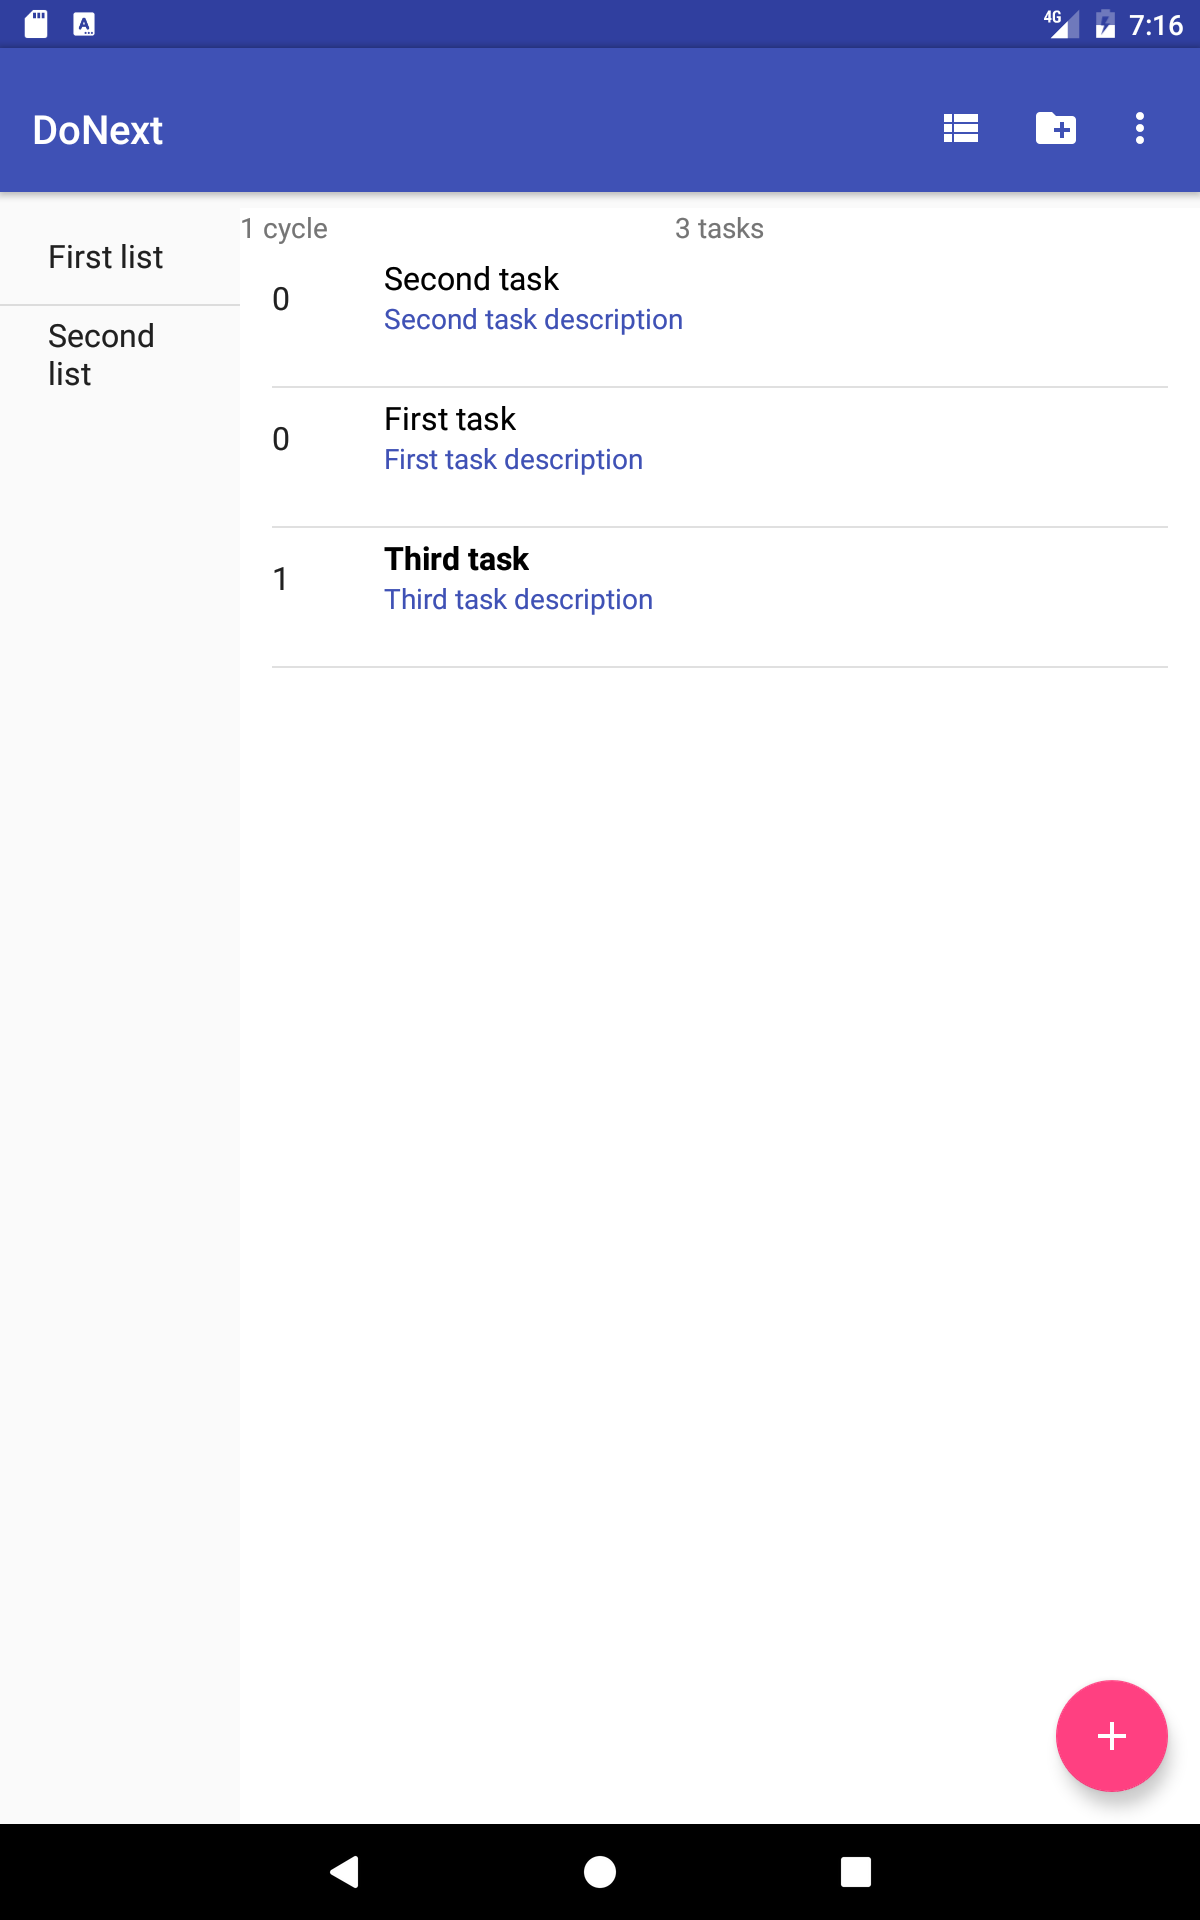Image resolution: width=1200 pixels, height=1920 pixels.
Task: Tap the DoNext app title
Action: (x=98, y=130)
